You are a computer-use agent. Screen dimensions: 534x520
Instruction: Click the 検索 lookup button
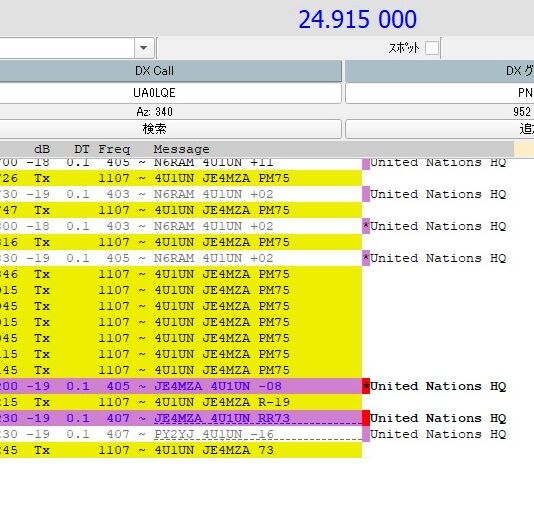click(170, 129)
